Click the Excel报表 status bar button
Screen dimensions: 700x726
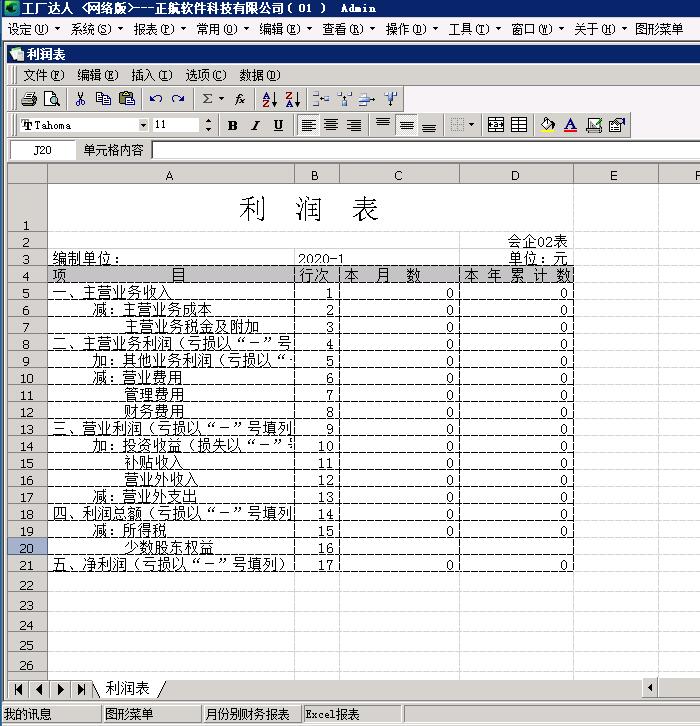pyautogui.click(x=332, y=714)
